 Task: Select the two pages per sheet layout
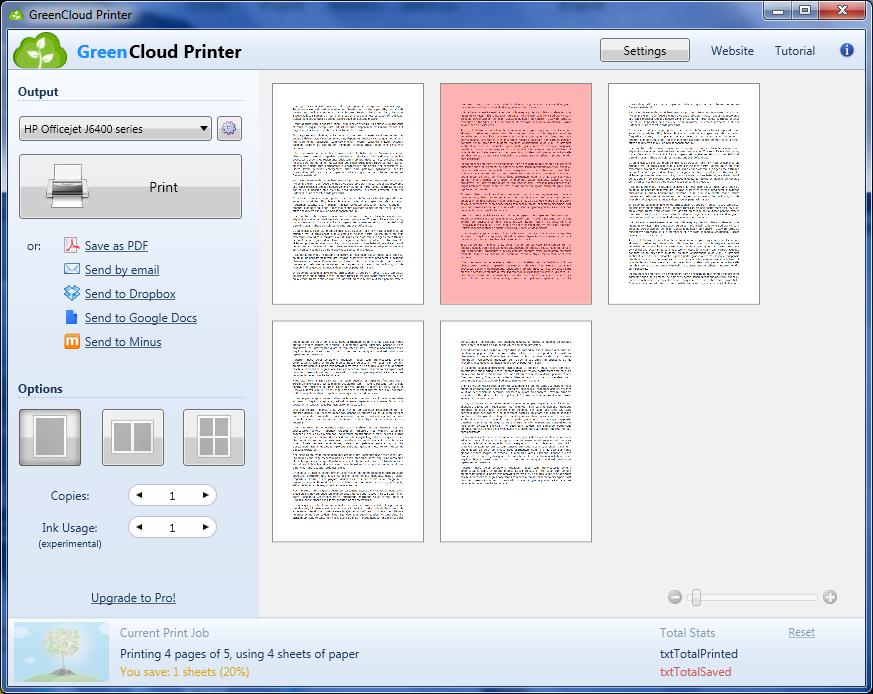(x=131, y=437)
